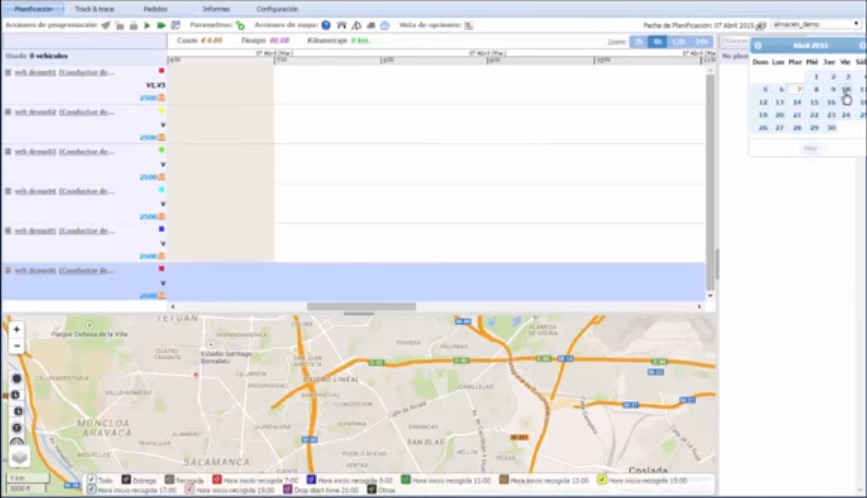Open the Pedidos tab
This screenshot has width=867, height=498.
tap(155, 9)
